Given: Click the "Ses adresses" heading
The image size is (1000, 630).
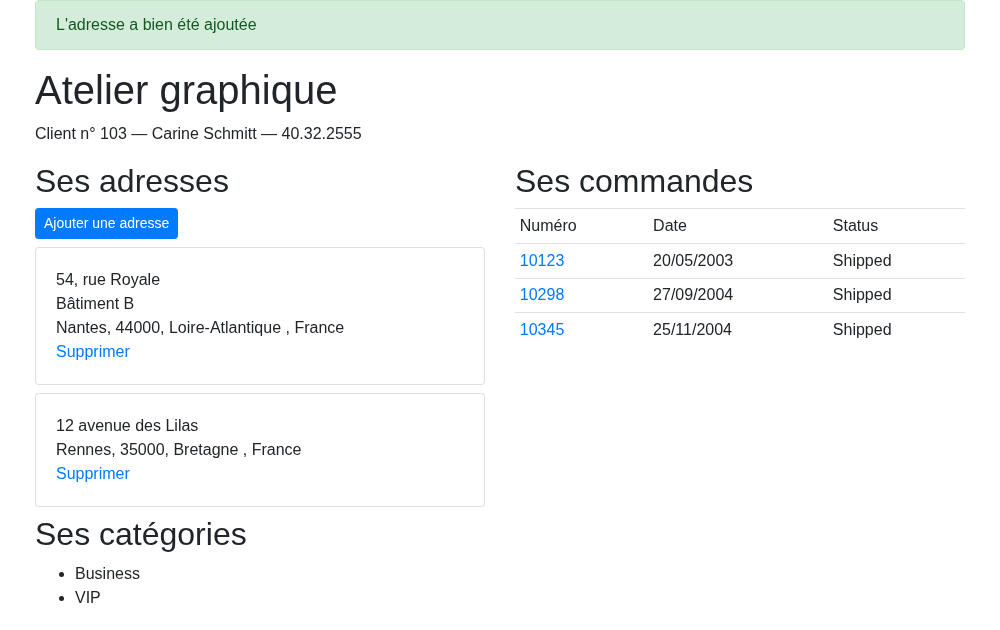Looking at the screenshot, I should click(x=132, y=181).
